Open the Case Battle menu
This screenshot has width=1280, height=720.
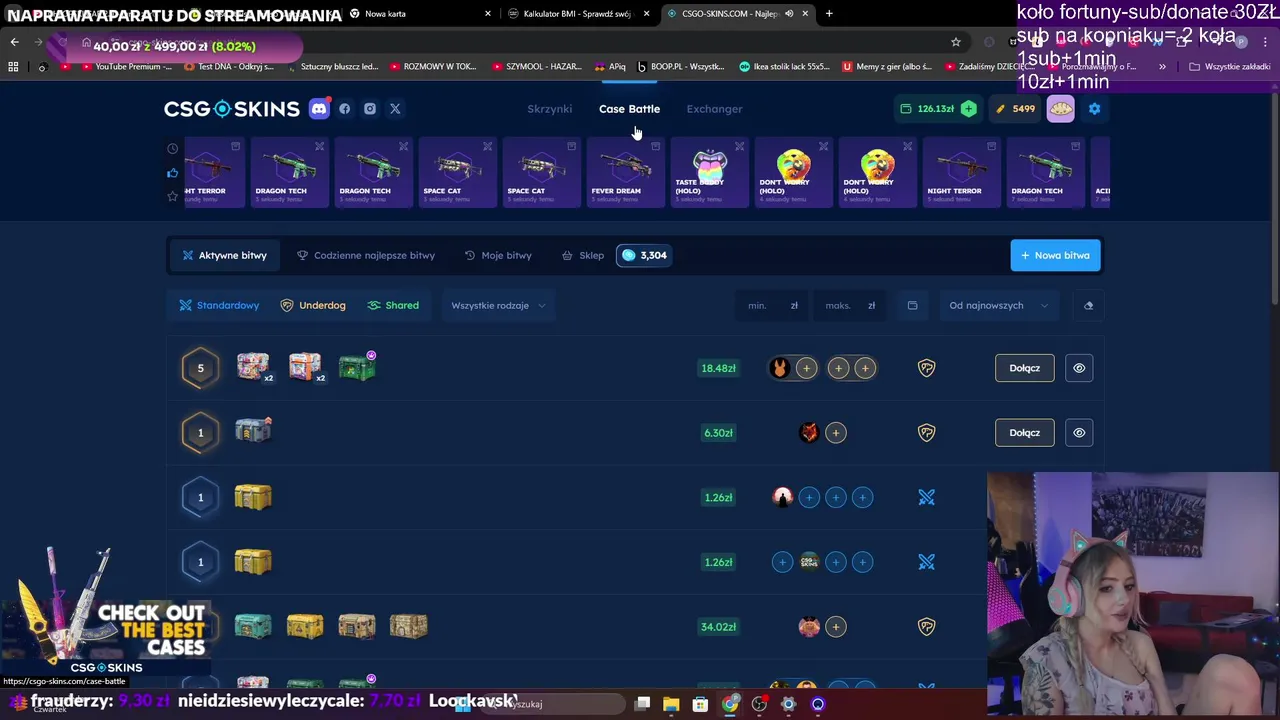pyautogui.click(x=629, y=109)
